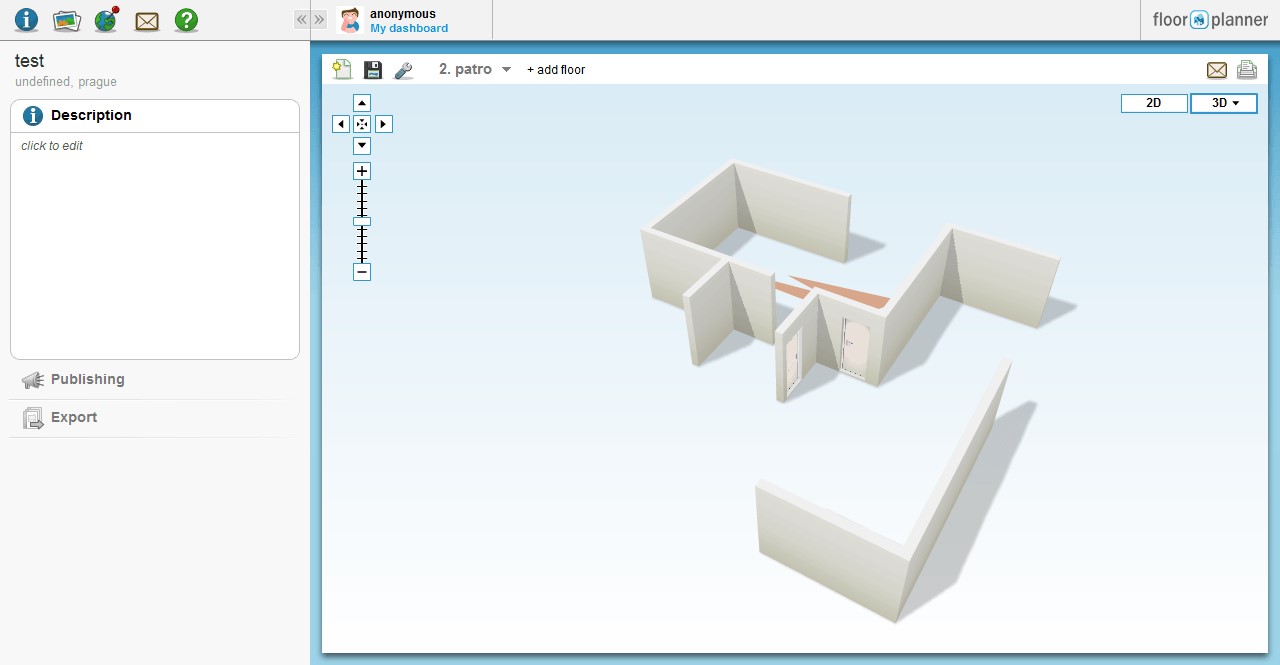
Task: Open the 'My dashboard' link
Action: [x=409, y=28]
